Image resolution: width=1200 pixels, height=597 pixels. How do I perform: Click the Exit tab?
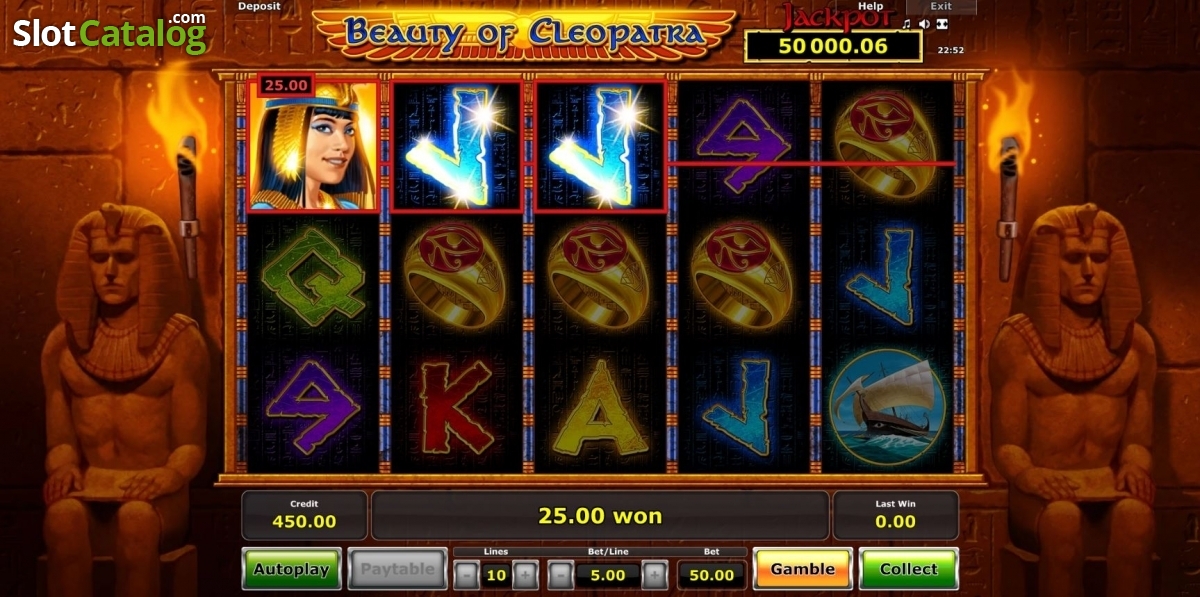tap(941, 6)
